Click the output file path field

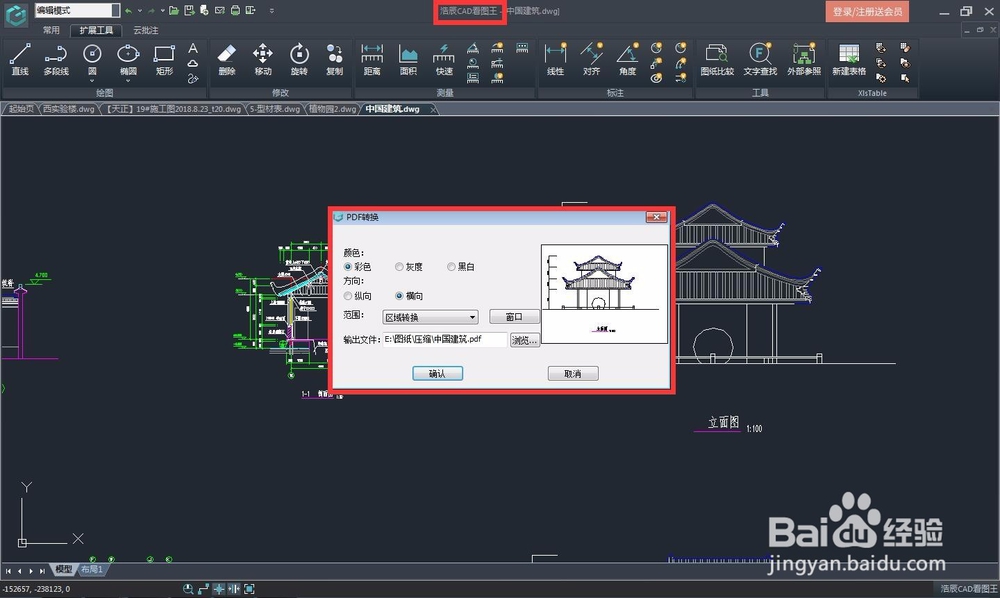(x=445, y=340)
